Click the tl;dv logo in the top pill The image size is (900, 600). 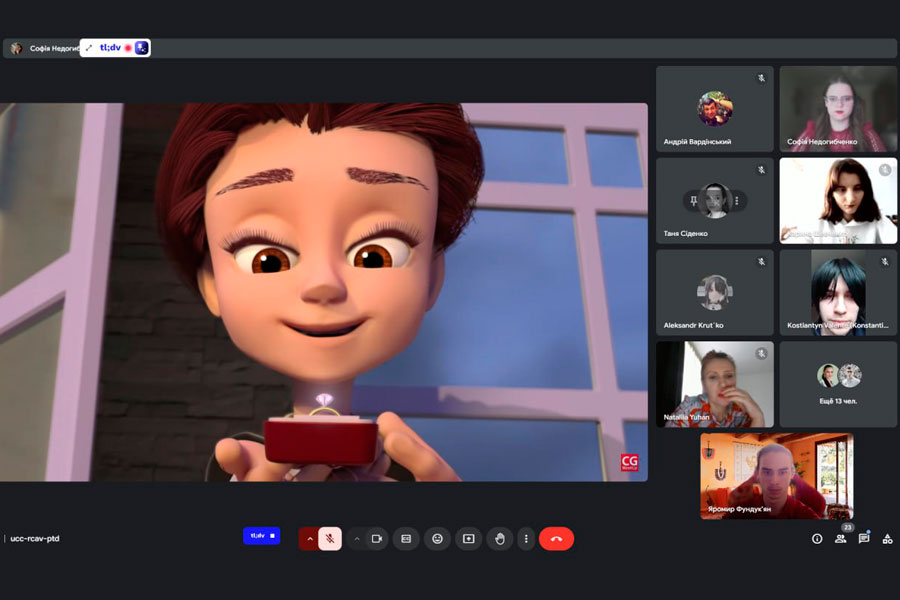click(x=110, y=48)
